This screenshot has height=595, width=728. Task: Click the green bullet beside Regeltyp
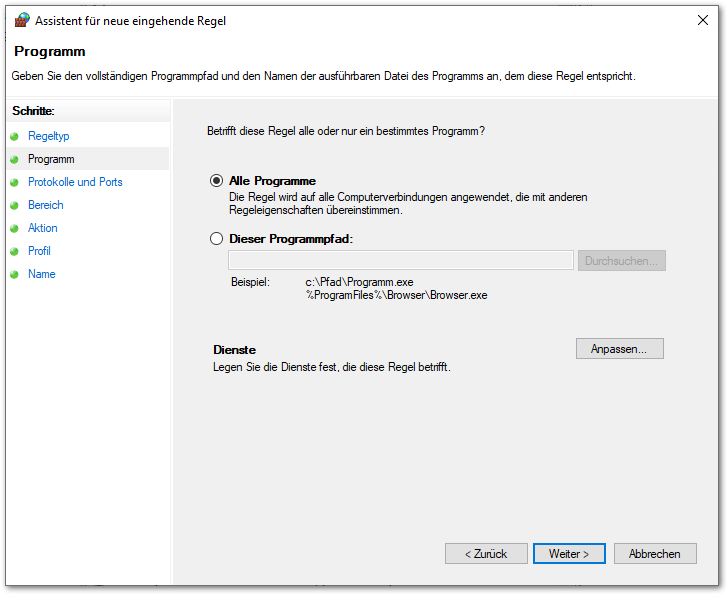14,136
